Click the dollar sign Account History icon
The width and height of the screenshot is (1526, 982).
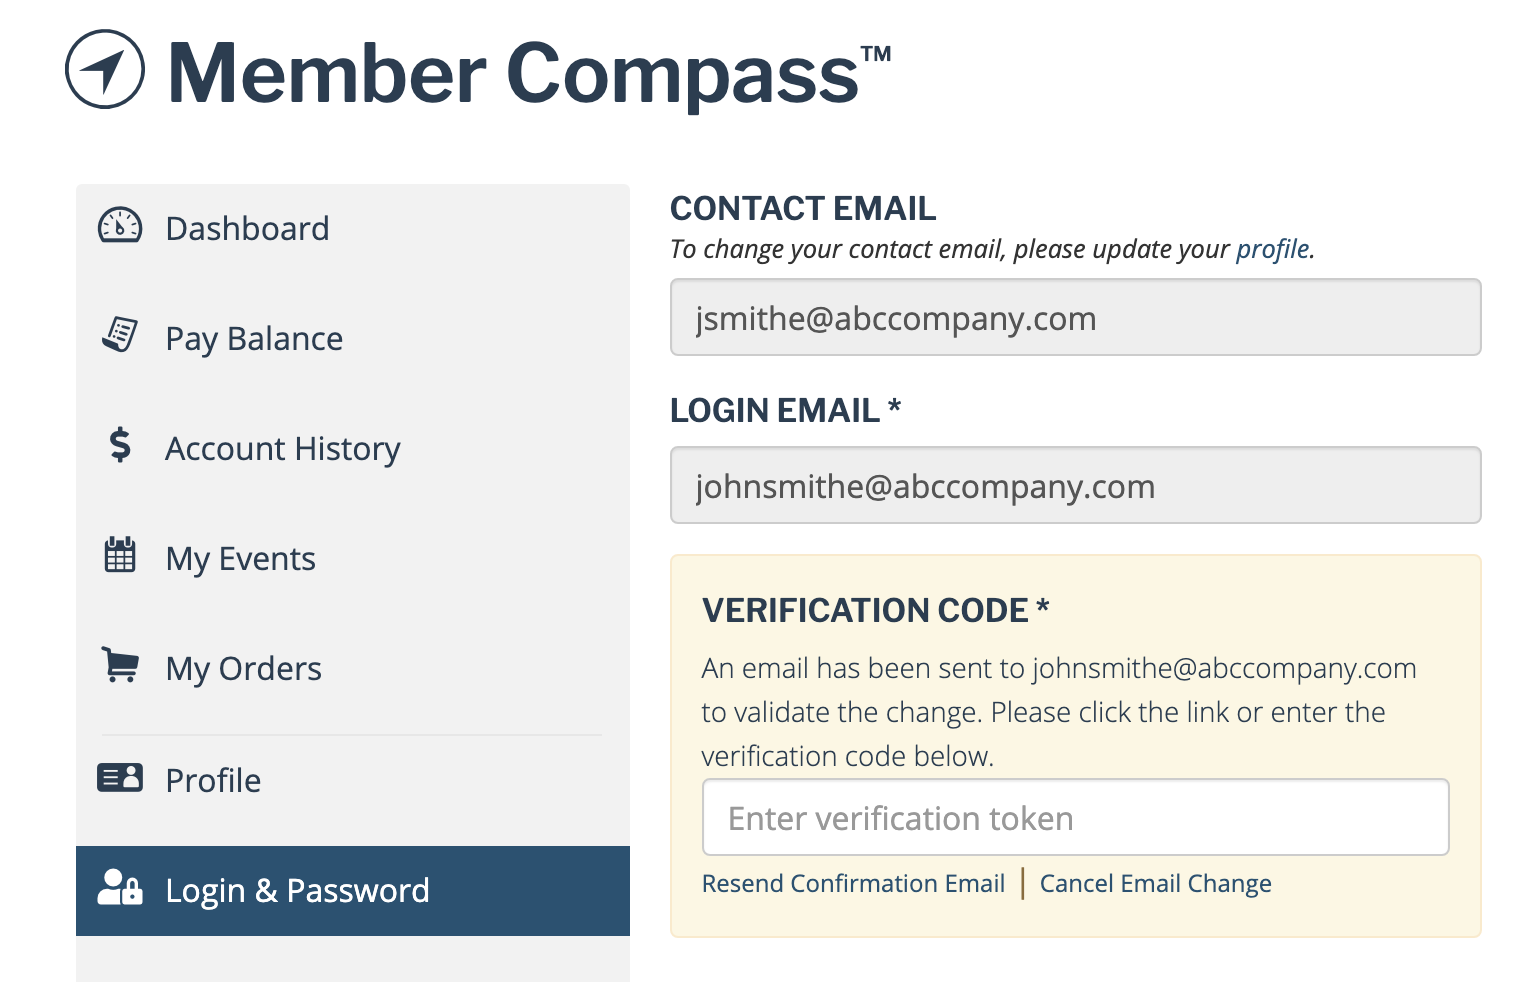pyautogui.click(x=120, y=444)
